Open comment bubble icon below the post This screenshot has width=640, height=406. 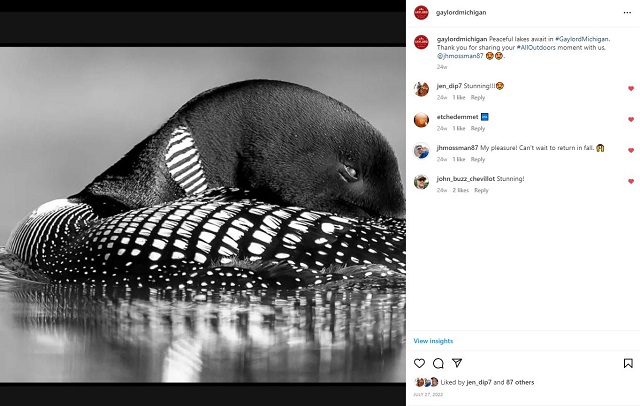tap(438, 363)
